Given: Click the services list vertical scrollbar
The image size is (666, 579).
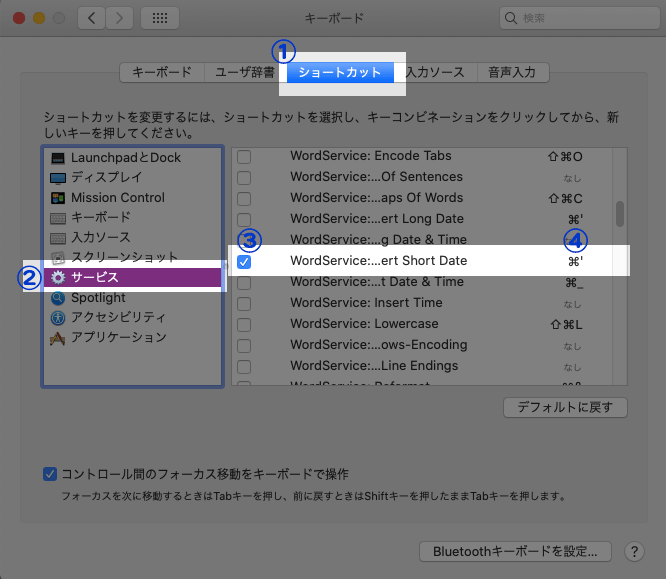Looking at the screenshot, I should pos(620,214).
